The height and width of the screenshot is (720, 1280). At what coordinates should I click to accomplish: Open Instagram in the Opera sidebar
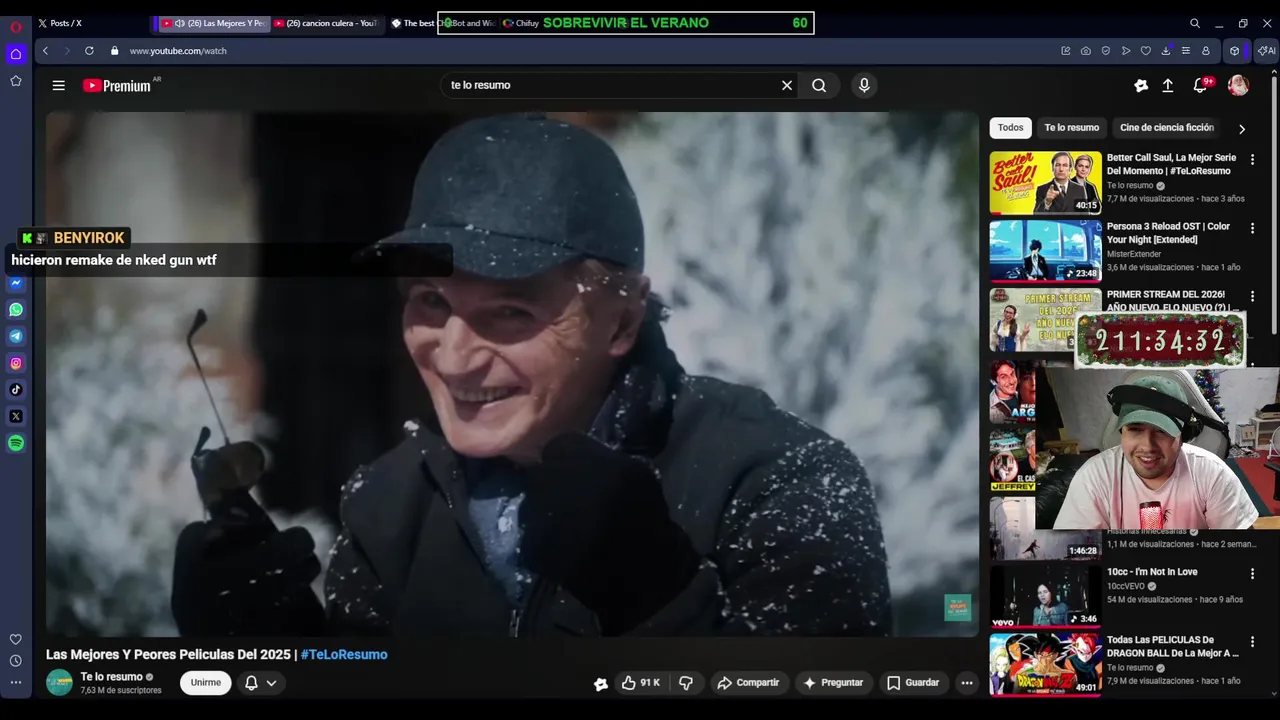(x=16, y=363)
